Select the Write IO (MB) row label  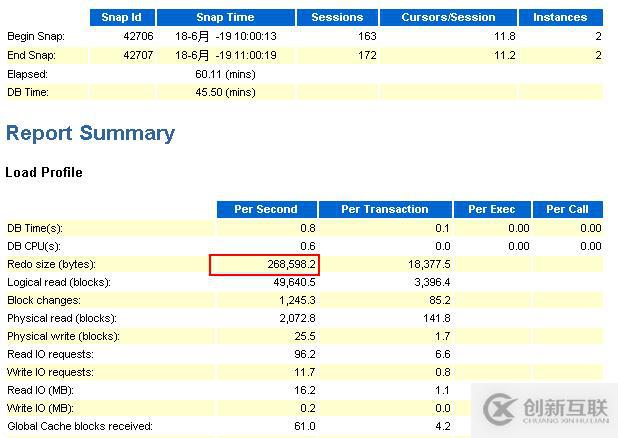click(x=40, y=408)
